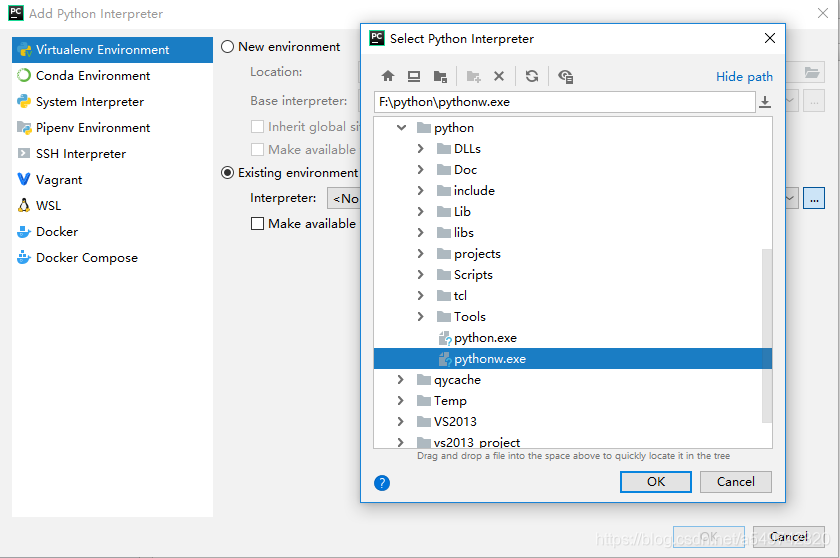Enable Make available checkbox under Existing environment

(257, 223)
